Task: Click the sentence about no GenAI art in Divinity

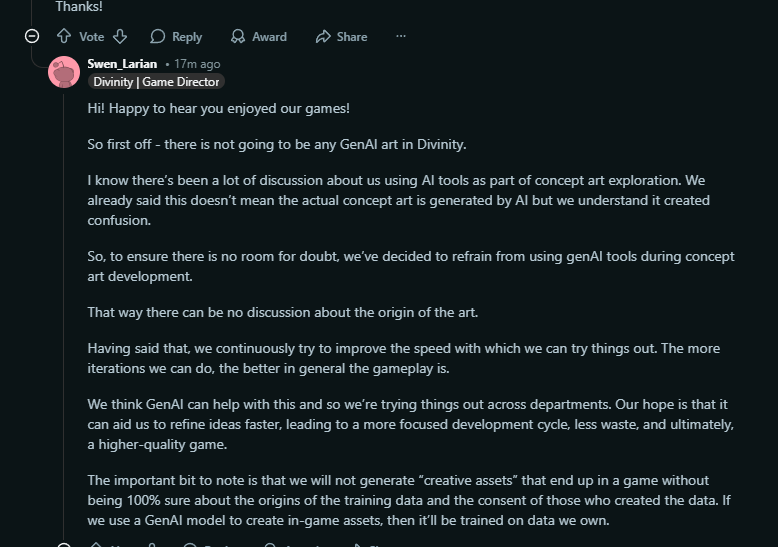Action: 277,144
